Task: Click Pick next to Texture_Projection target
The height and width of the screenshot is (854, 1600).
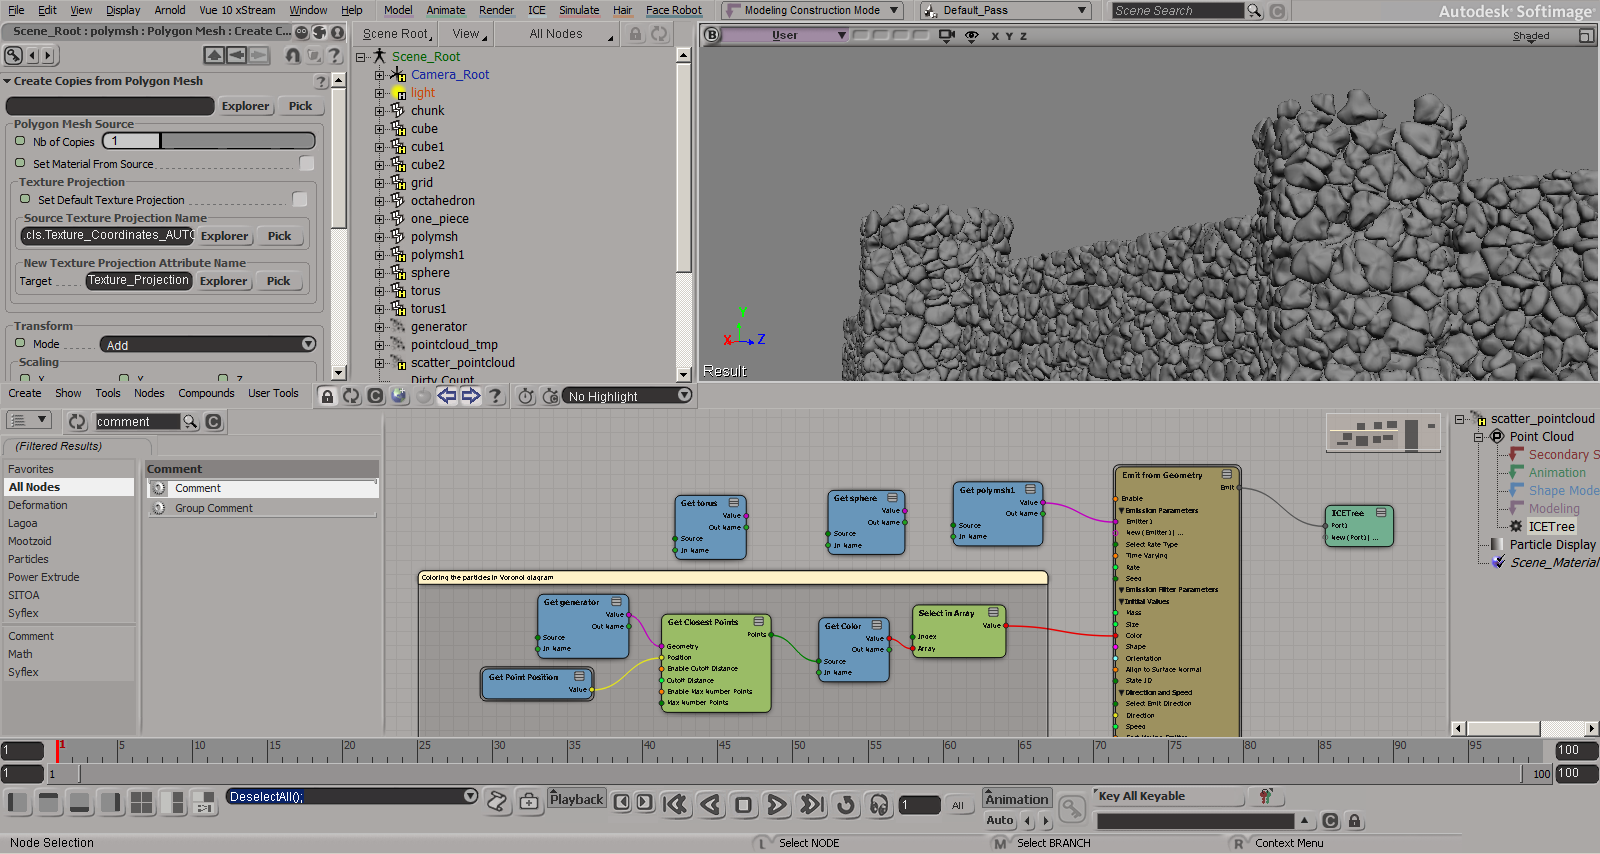Action: click(x=278, y=281)
